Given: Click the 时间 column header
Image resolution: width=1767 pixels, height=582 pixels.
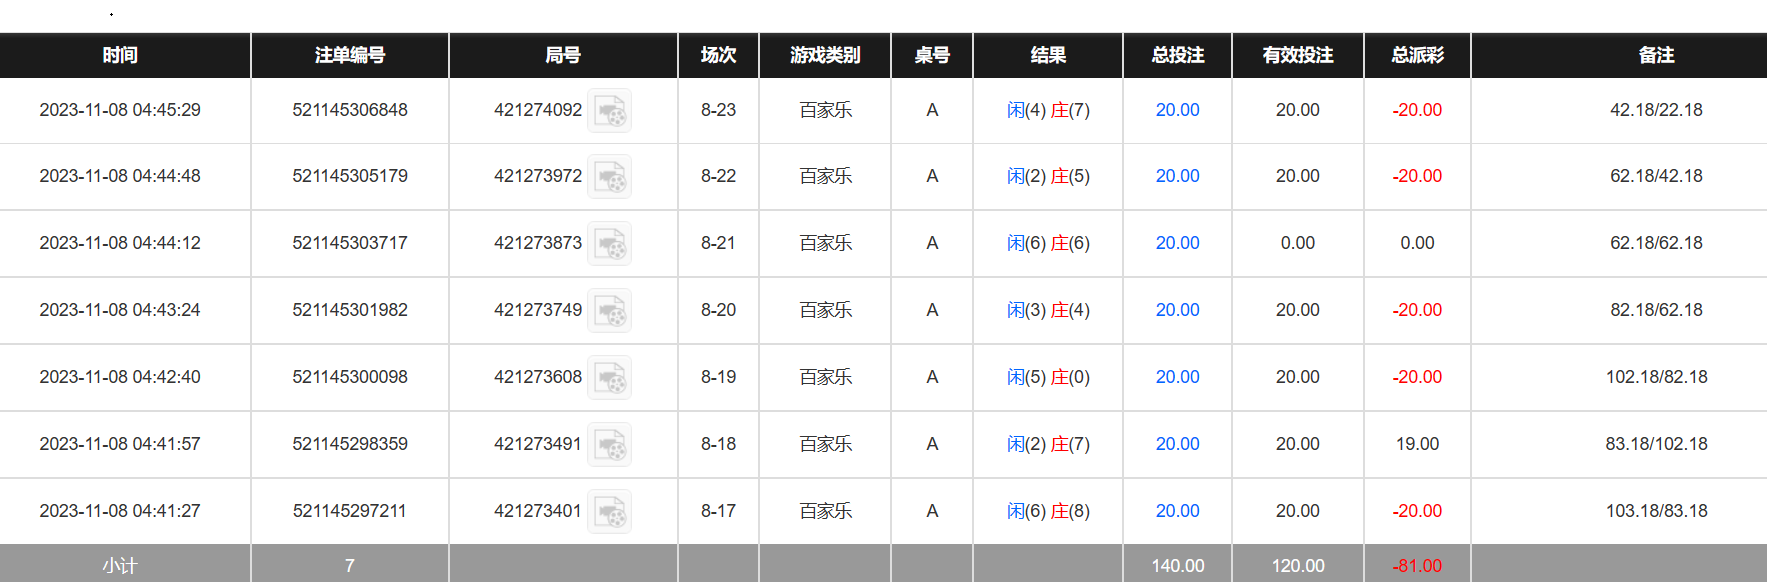Looking at the screenshot, I should (120, 55).
